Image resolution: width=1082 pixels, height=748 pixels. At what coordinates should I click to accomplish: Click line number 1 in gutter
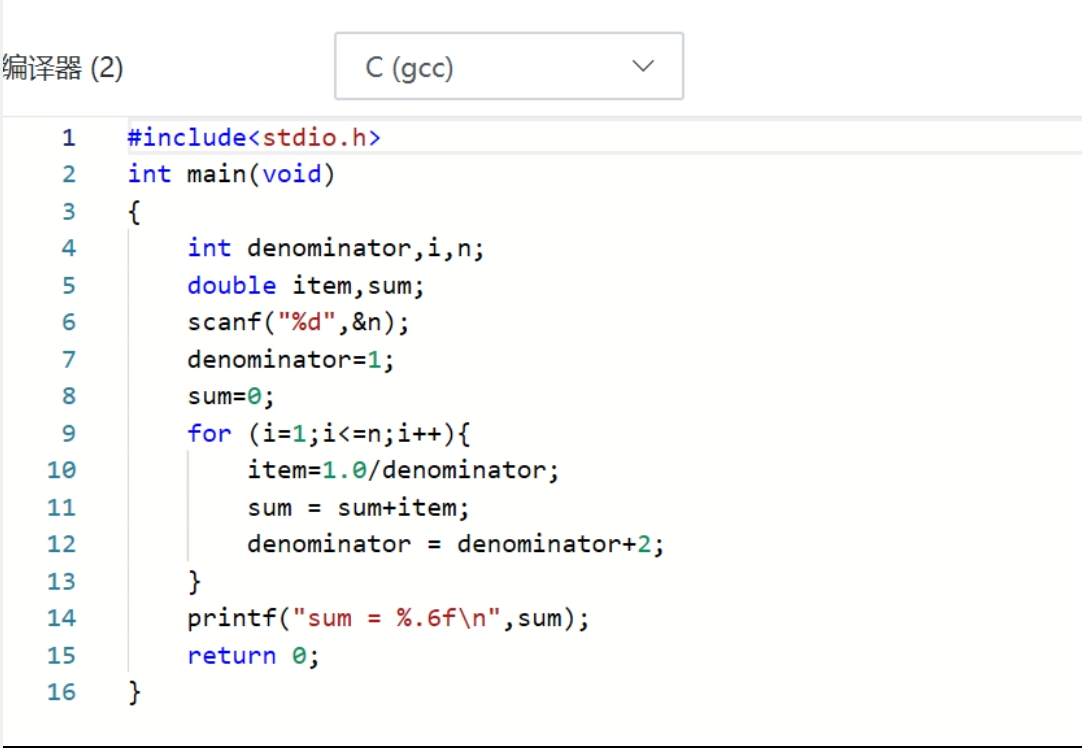68,137
